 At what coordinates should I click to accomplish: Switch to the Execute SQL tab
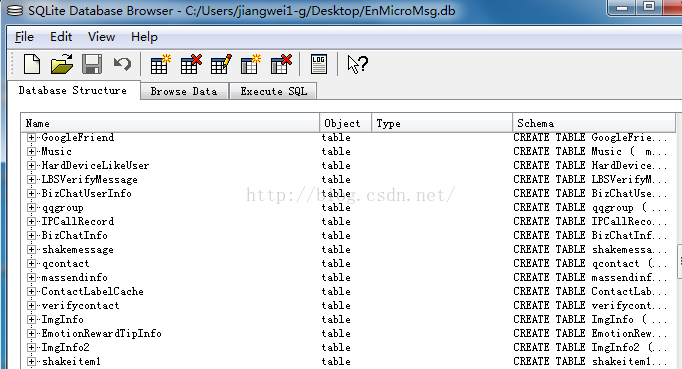(x=274, y=91)
